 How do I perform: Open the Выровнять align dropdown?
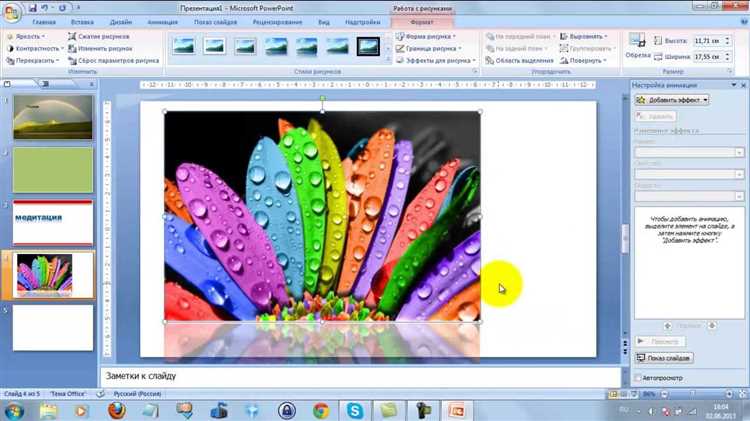click(584, 36)
